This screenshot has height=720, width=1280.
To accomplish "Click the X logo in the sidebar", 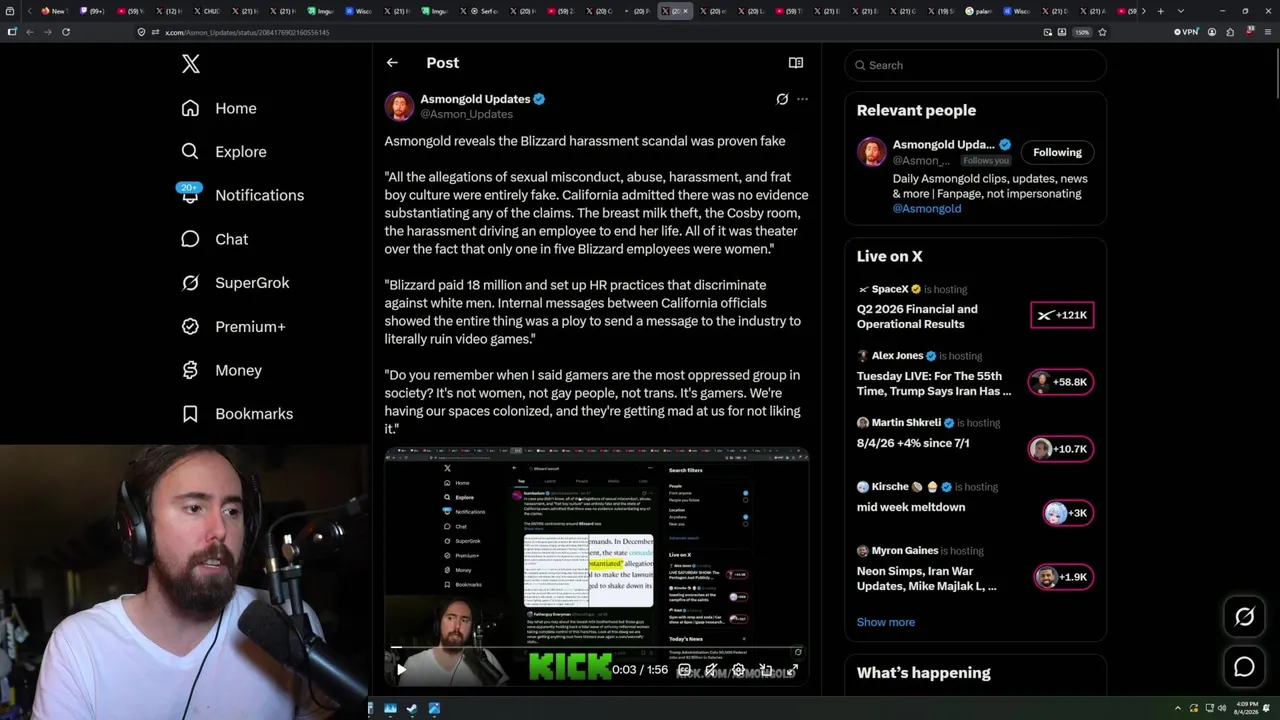I will click(x=191, y=65).
